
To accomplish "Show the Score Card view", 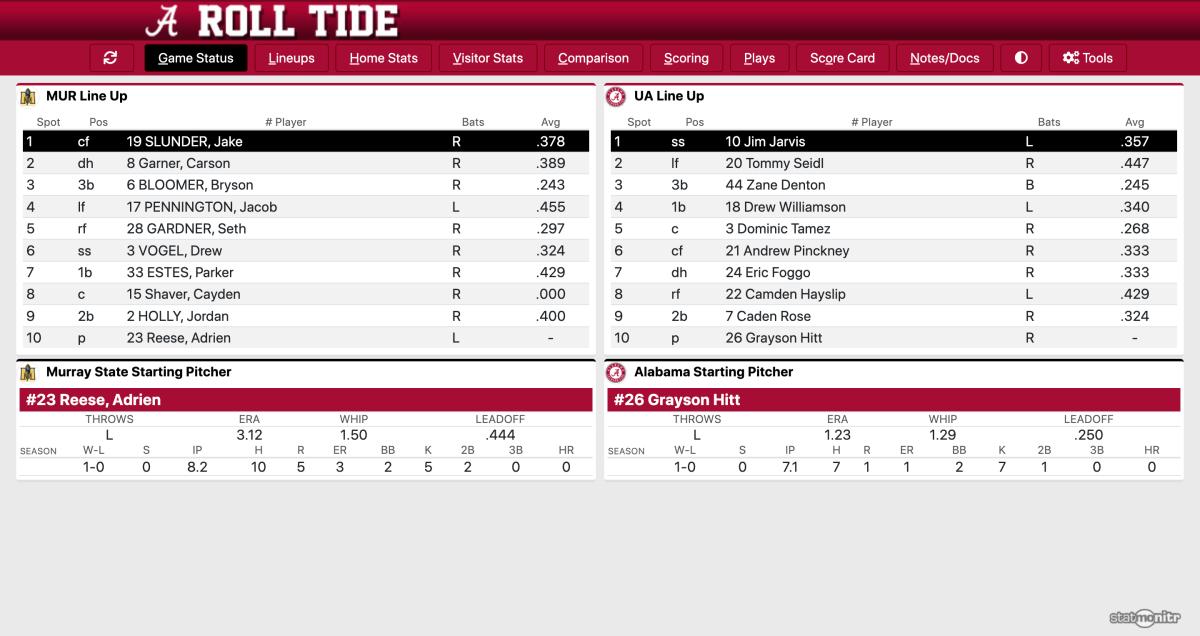I will 842,58.
